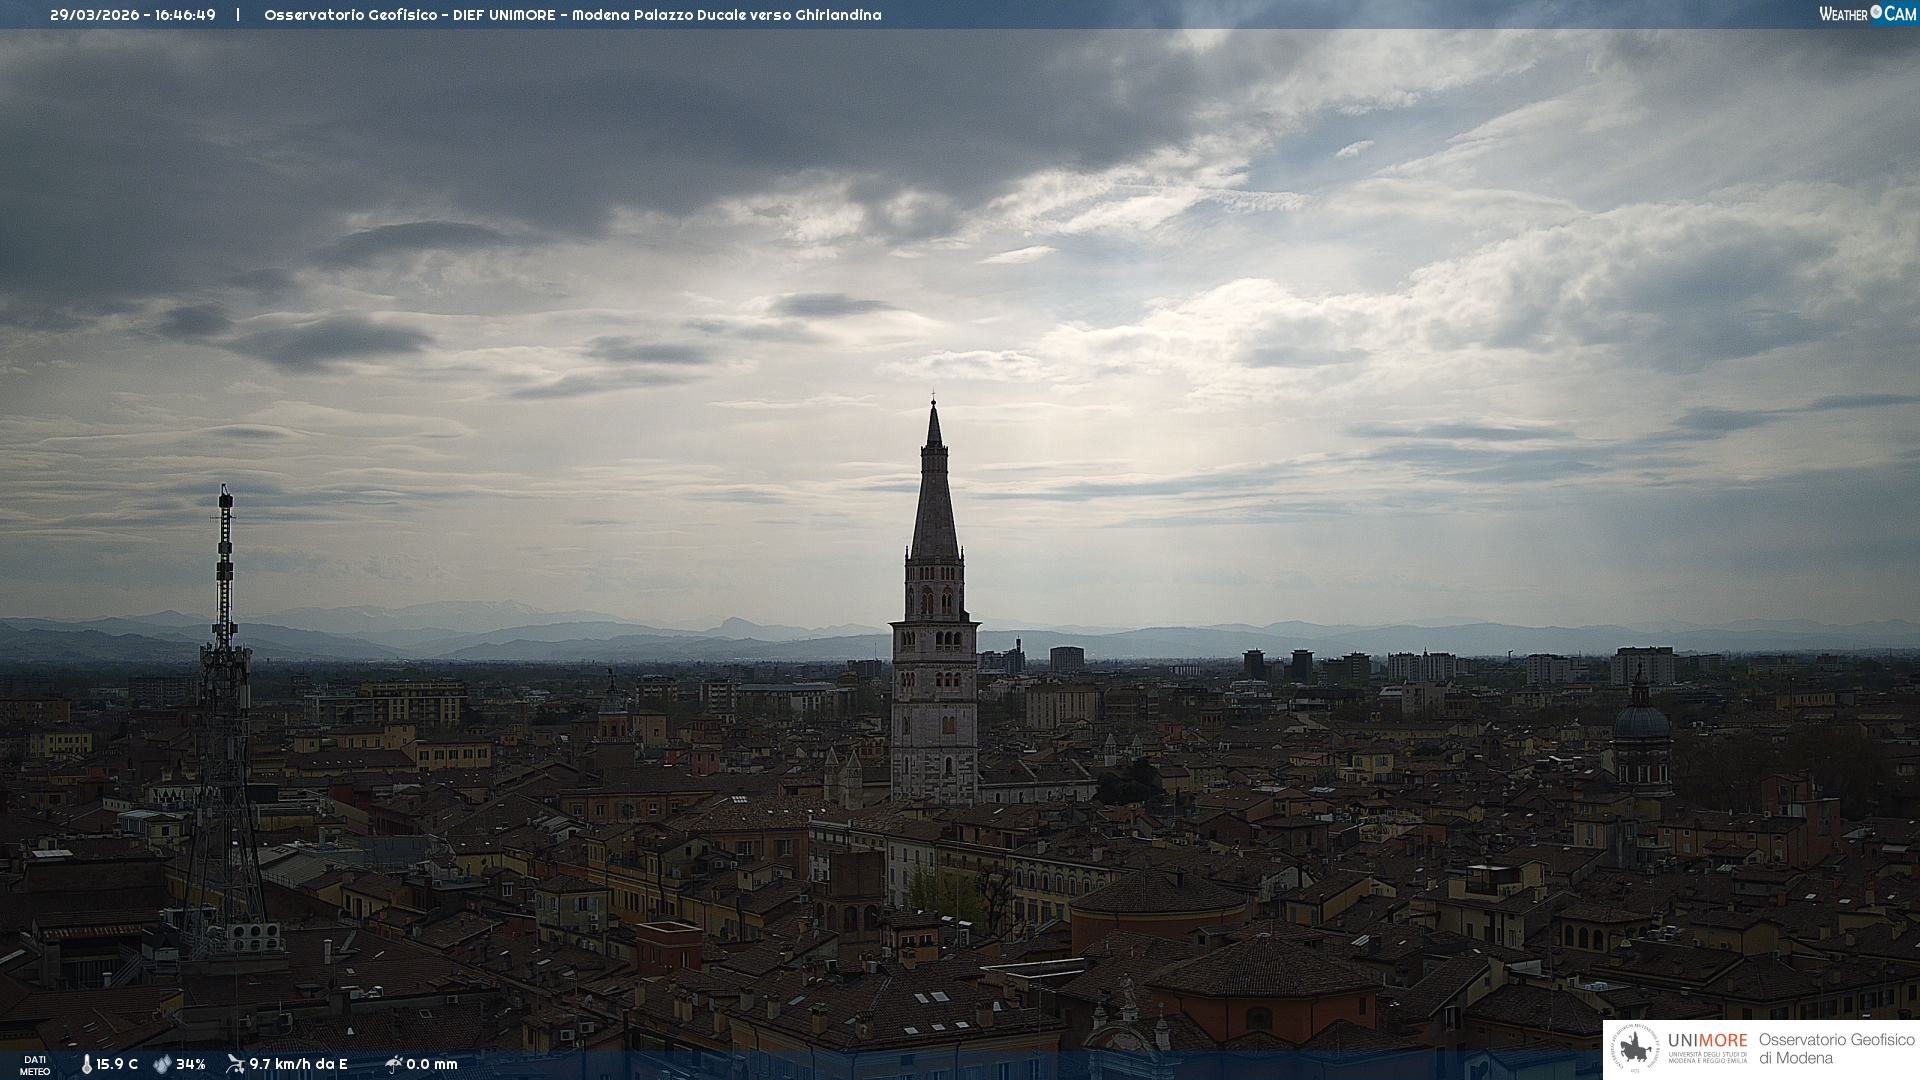Image resolution: width=1920 pixels, height=1080 pixels.
Task: Click the wind anemometer icon
Action: click(x=235, y=1064)
